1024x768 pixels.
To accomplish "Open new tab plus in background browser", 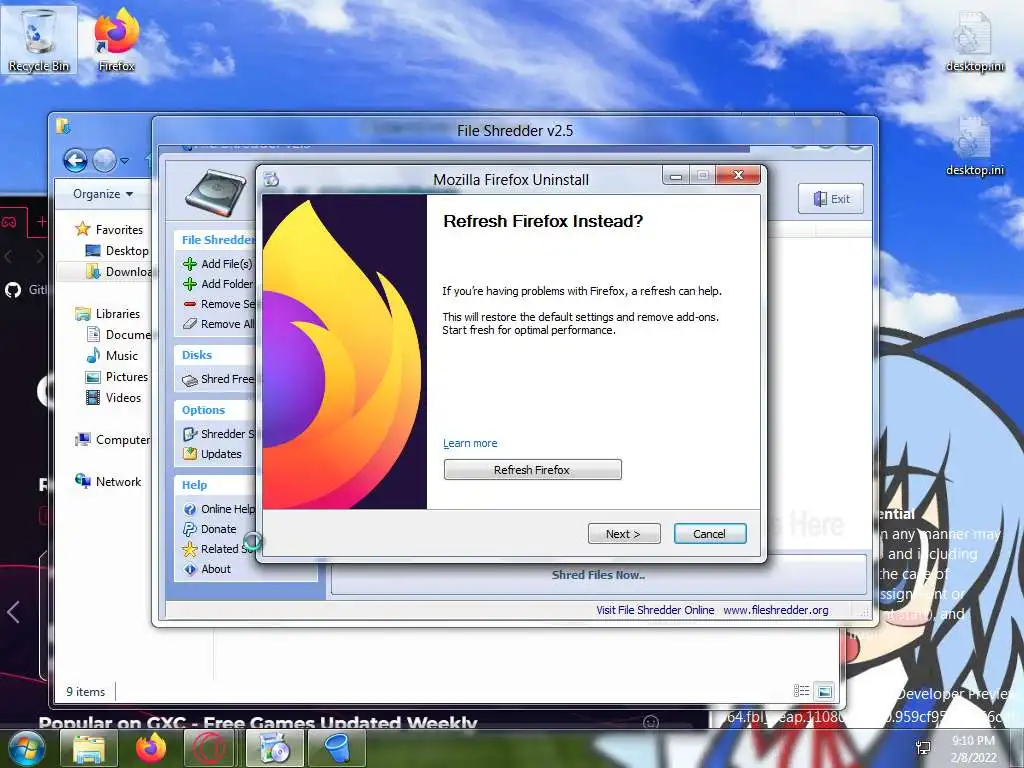I will [41, 222].
